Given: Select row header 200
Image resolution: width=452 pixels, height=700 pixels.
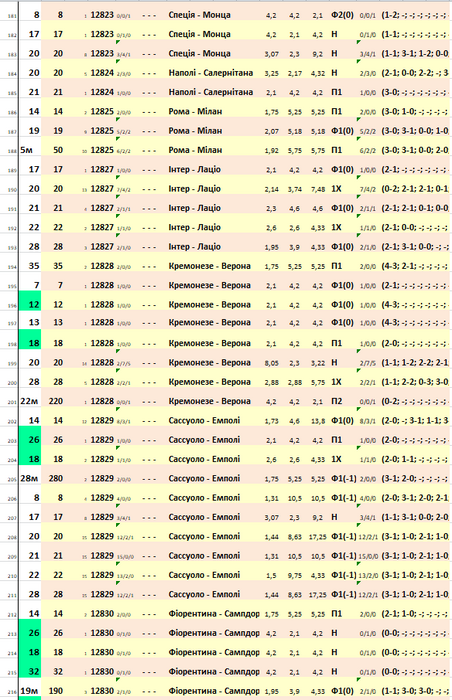Looking at the screenshot, I should (12, 383).
